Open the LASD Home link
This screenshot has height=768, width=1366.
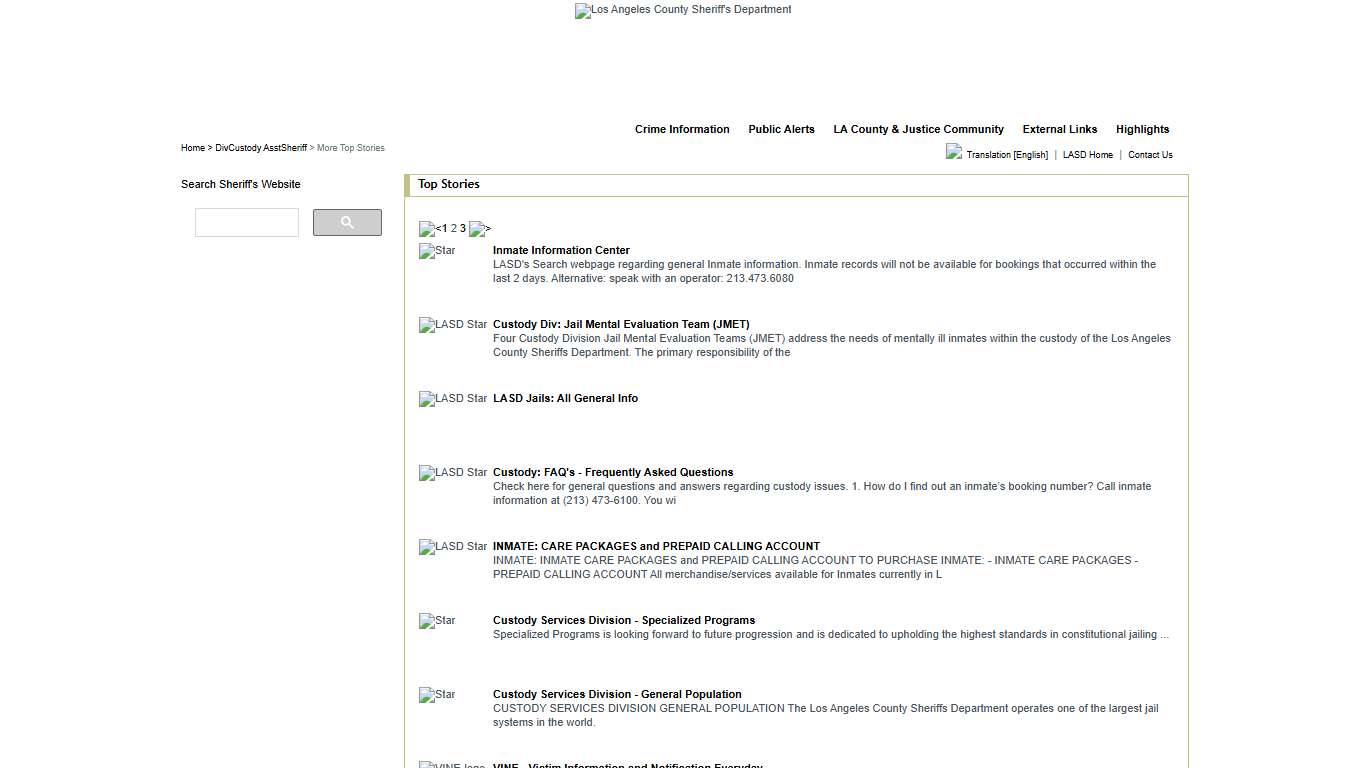(1088, 155)
